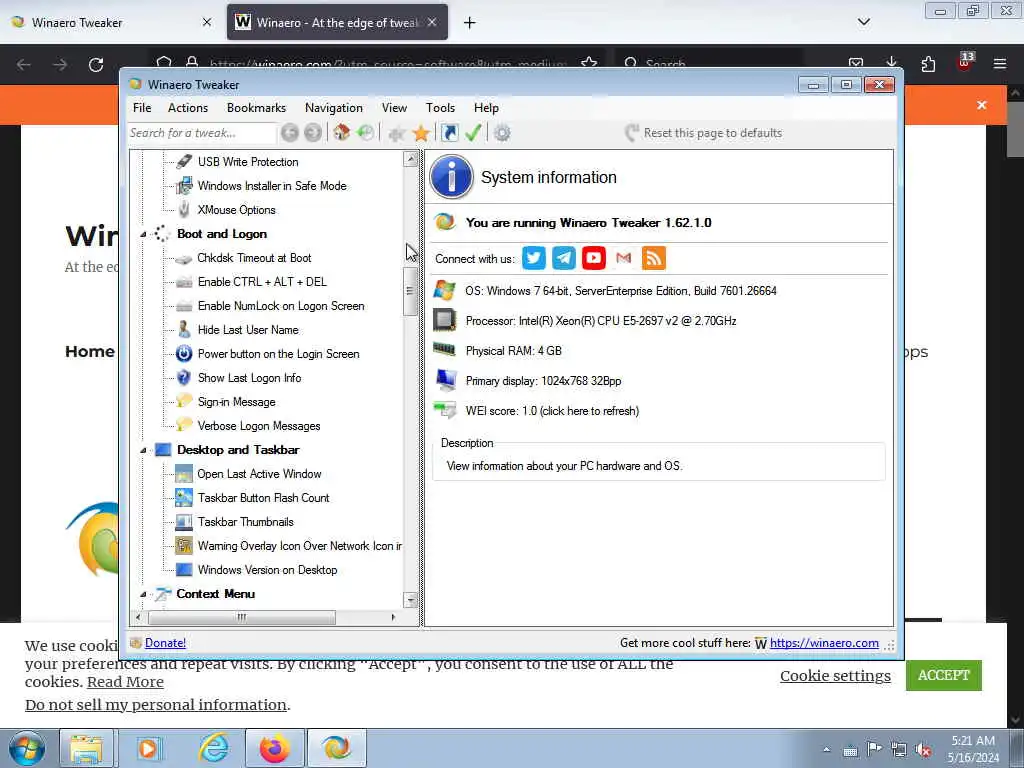1024x768 pixels.
Task: Click the tree horizontal scrollbar thumb
Action: (242, 617)
